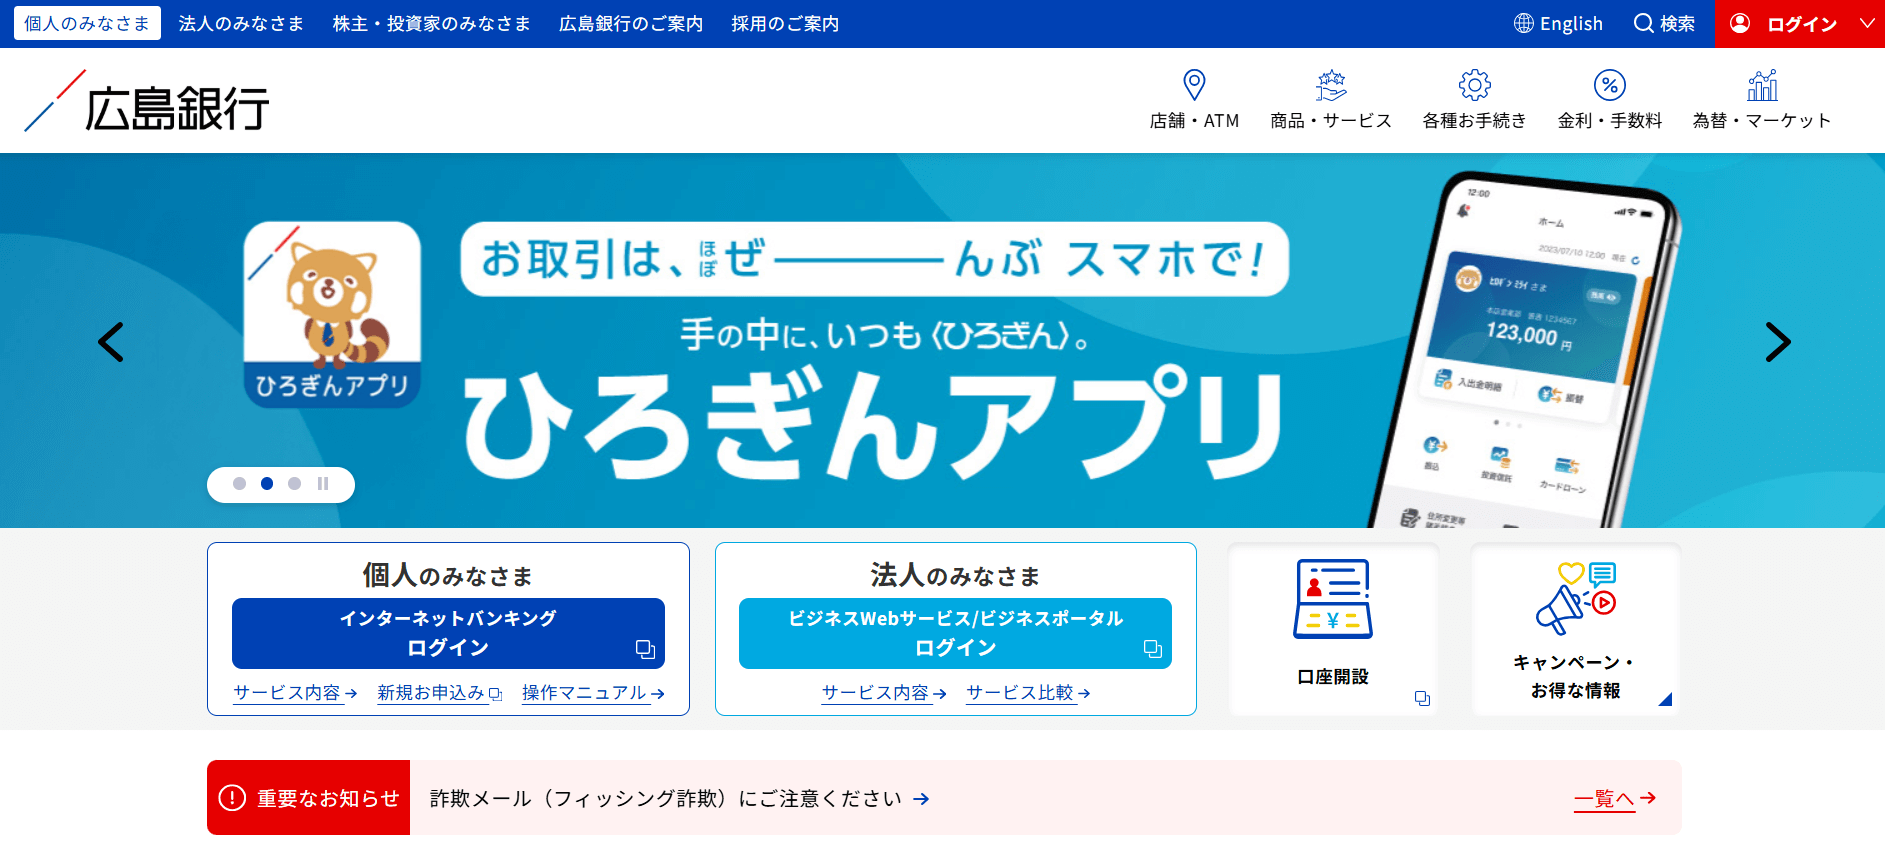This screenshot has width=1885, height=860.
Task: Select the first carousel slide dot
Action: point(239,484)
